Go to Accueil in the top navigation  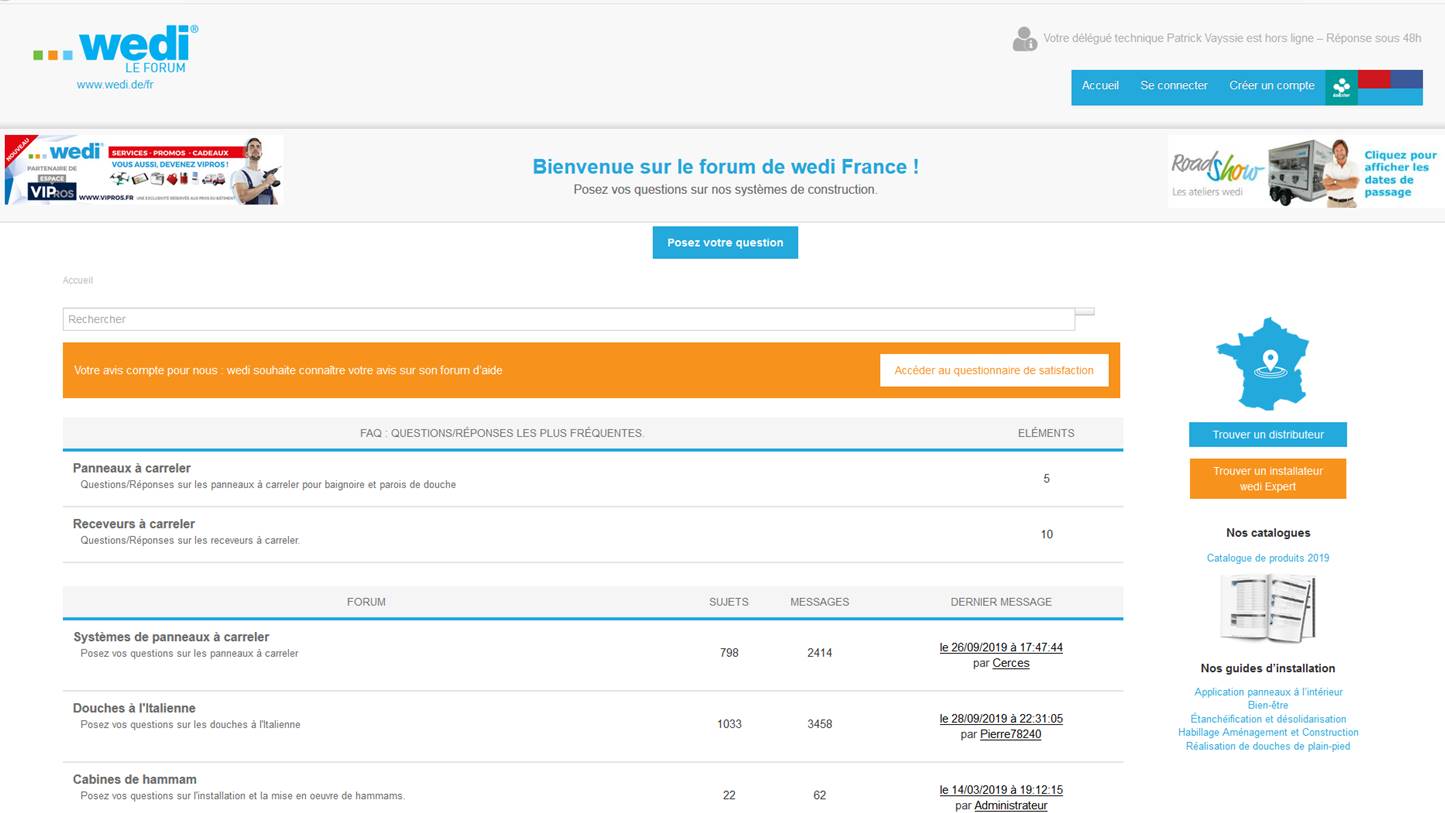[x=1100, y=86]
